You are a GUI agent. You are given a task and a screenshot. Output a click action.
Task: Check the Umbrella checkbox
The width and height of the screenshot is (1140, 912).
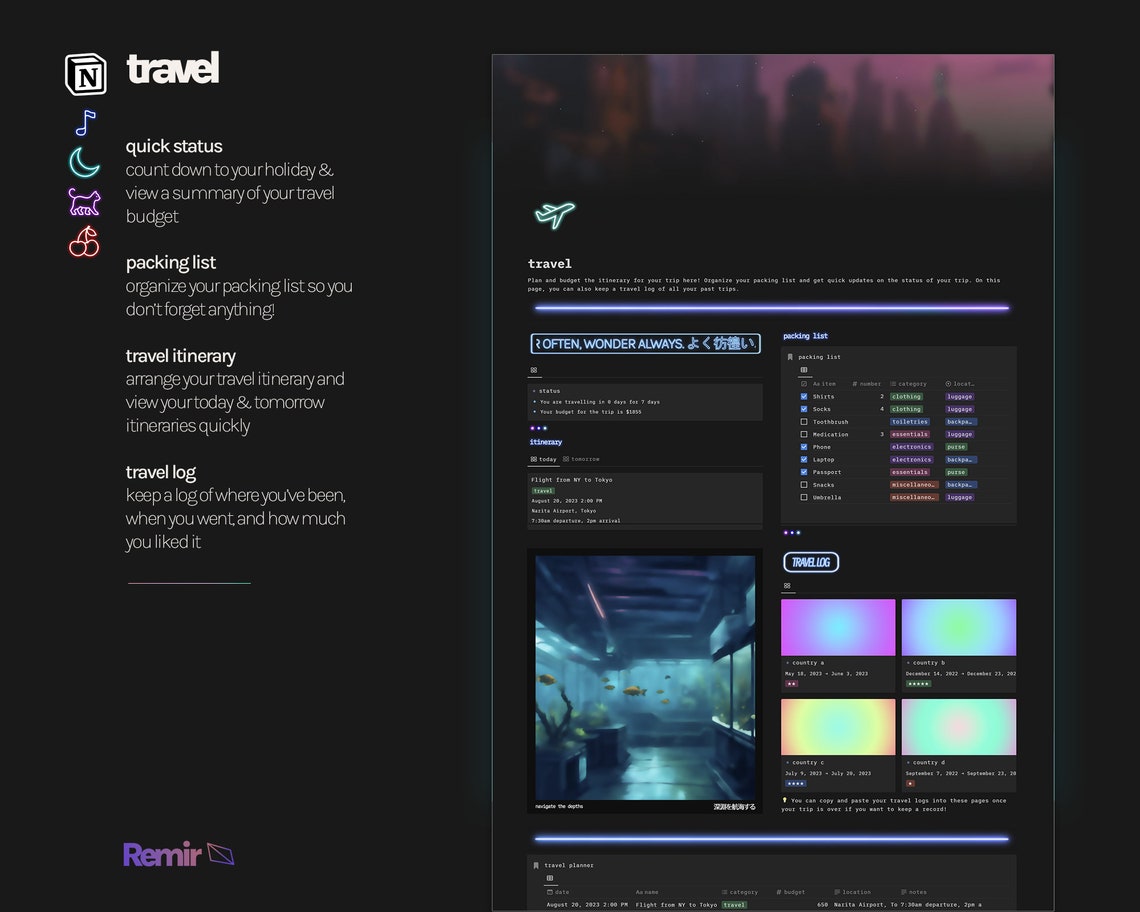tap(803, 497)
